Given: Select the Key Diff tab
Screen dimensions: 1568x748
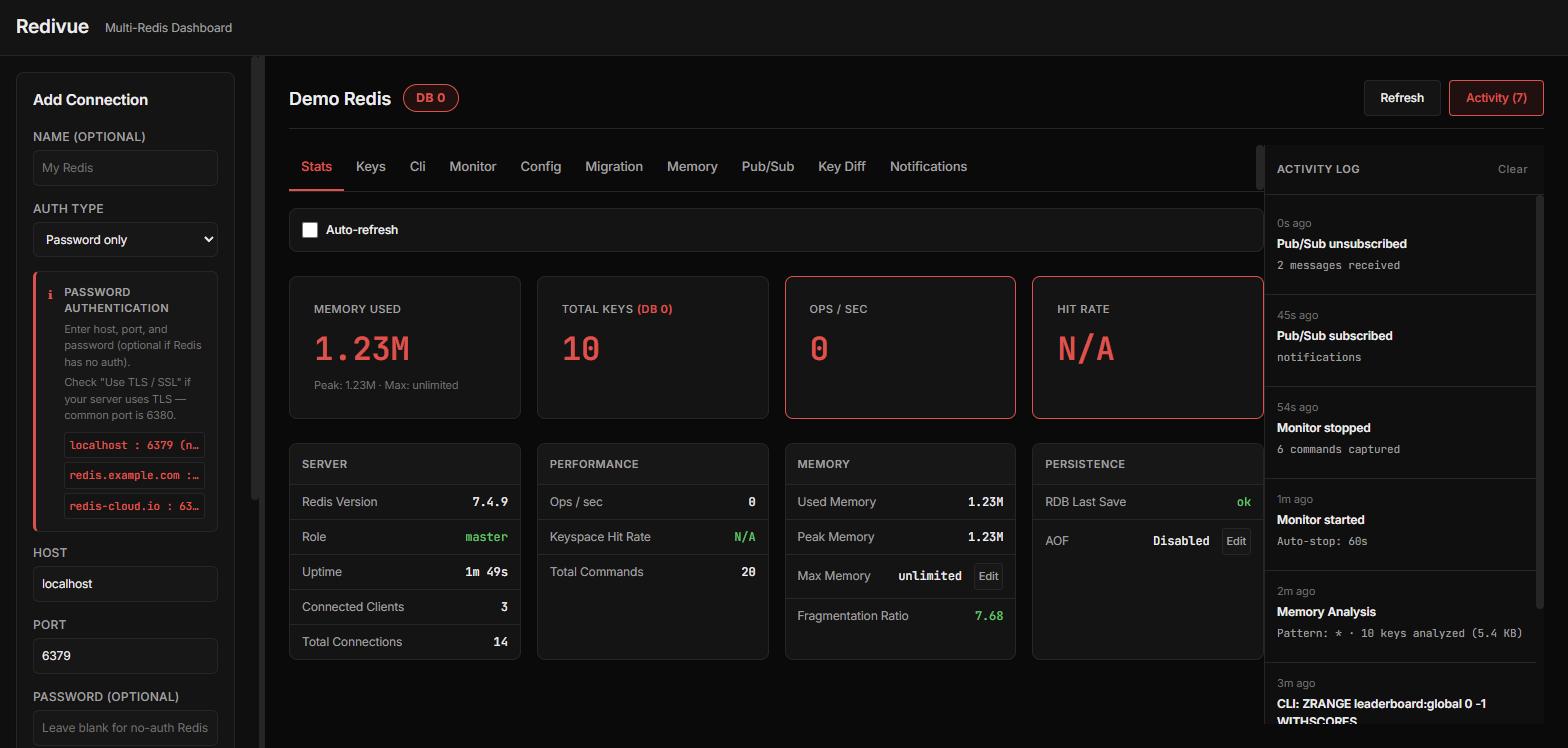Looking at the screenshot, I should pyautogui.click(x=841, y=167).
